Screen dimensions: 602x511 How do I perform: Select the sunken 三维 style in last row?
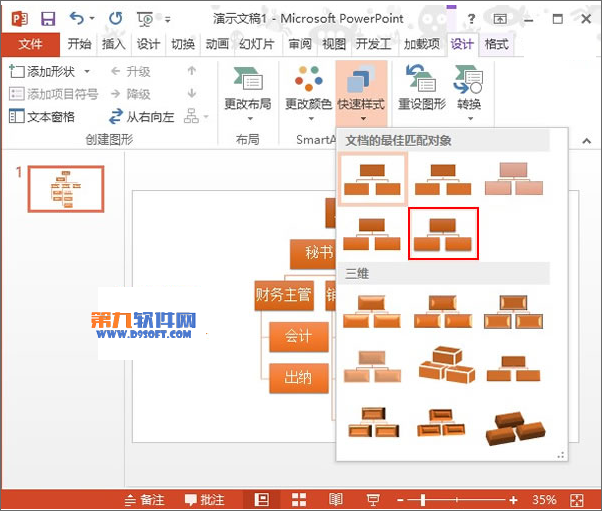click(x=372, y=422)
